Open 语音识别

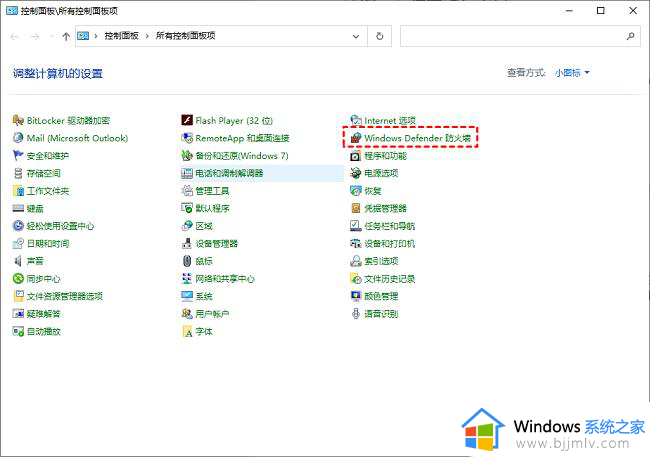(x=381, y=314)
